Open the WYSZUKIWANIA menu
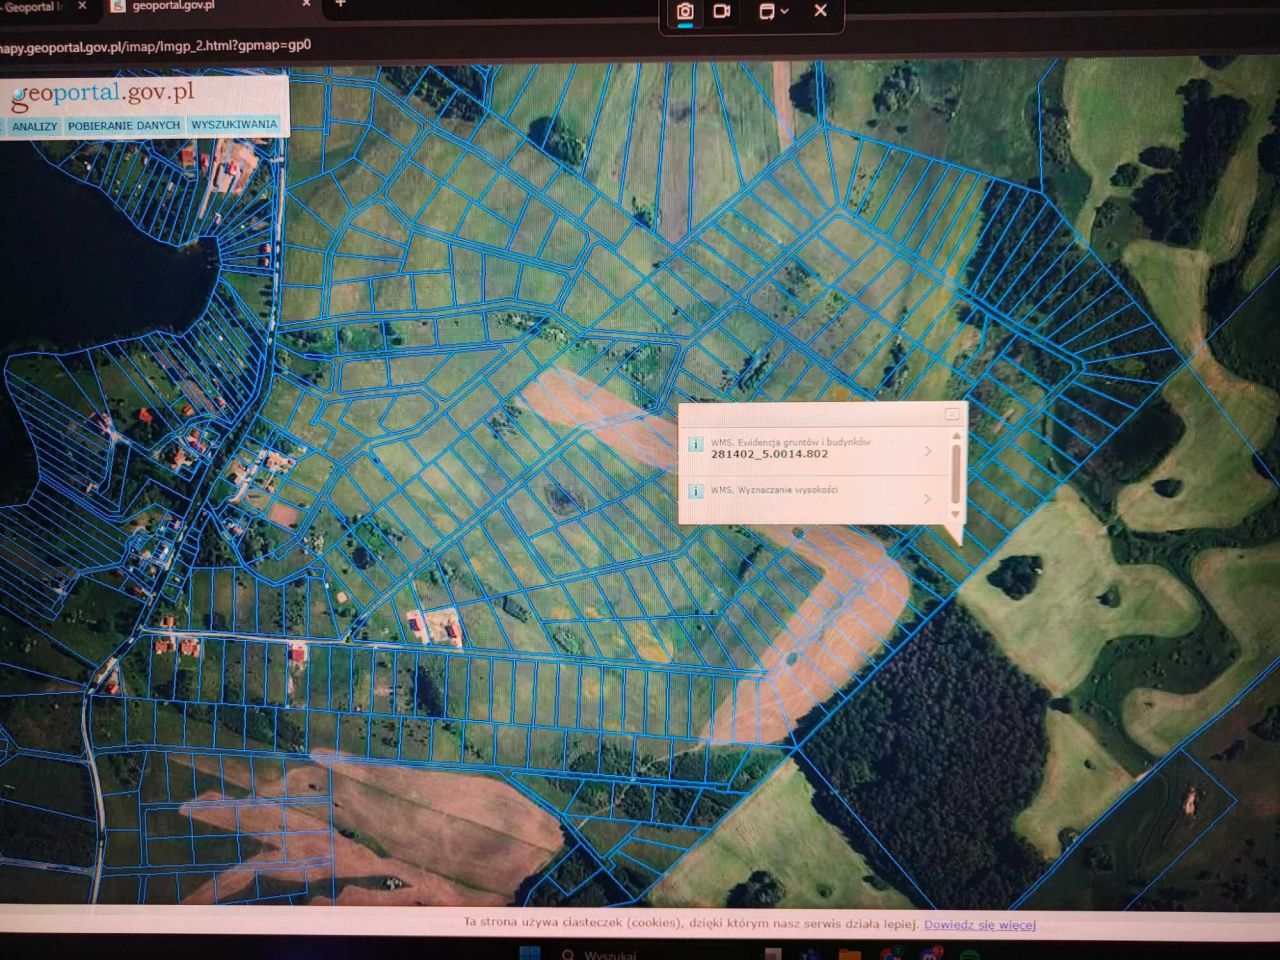1280x960 pixels. pos(234,125)
